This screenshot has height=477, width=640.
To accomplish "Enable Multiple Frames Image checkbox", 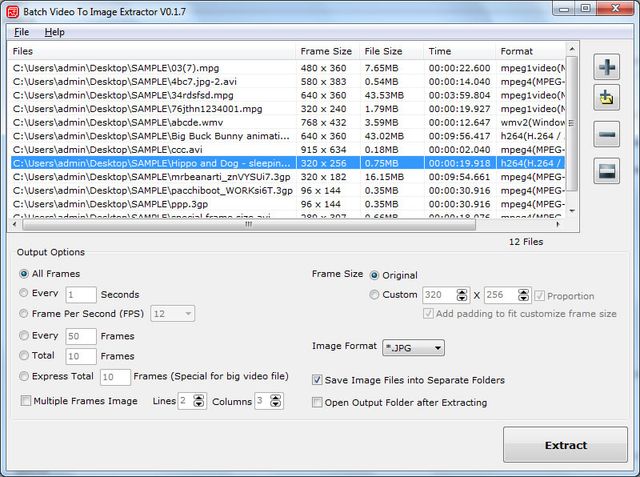I will point(25,401).
